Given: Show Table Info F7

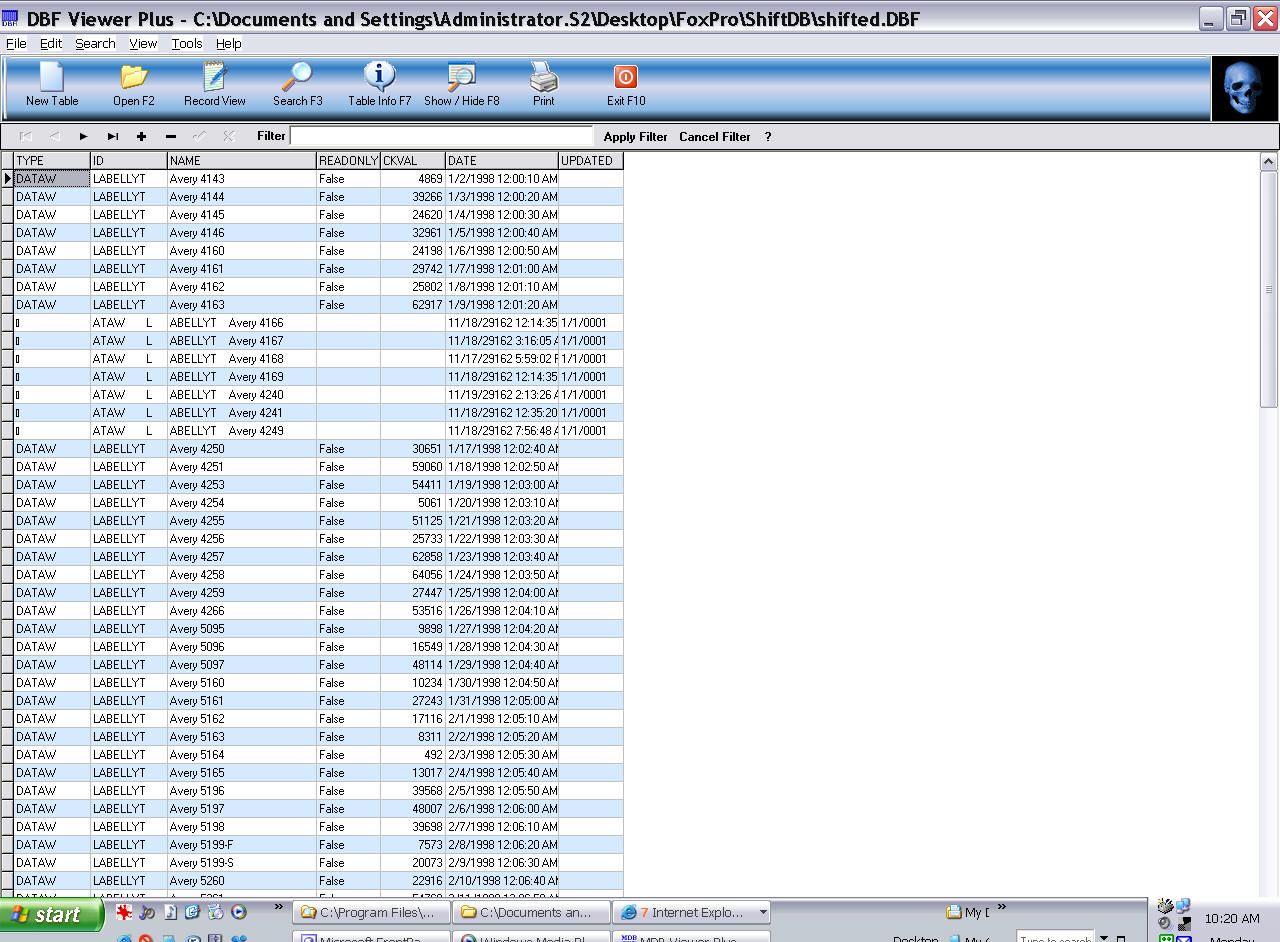Looking at the screenshot, I should (379, 78).
